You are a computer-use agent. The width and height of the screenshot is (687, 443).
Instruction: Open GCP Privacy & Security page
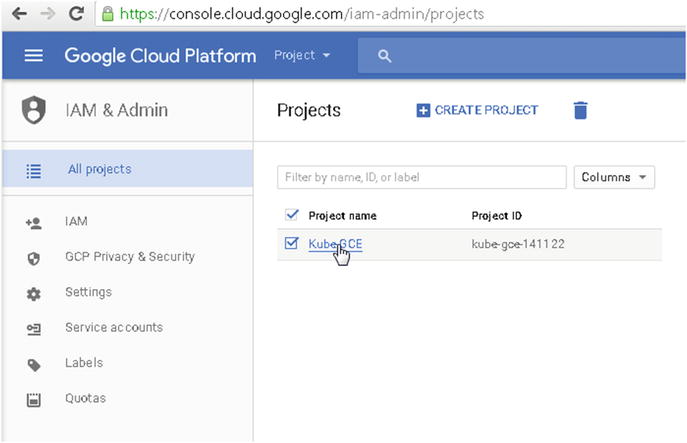click(129, 257)
